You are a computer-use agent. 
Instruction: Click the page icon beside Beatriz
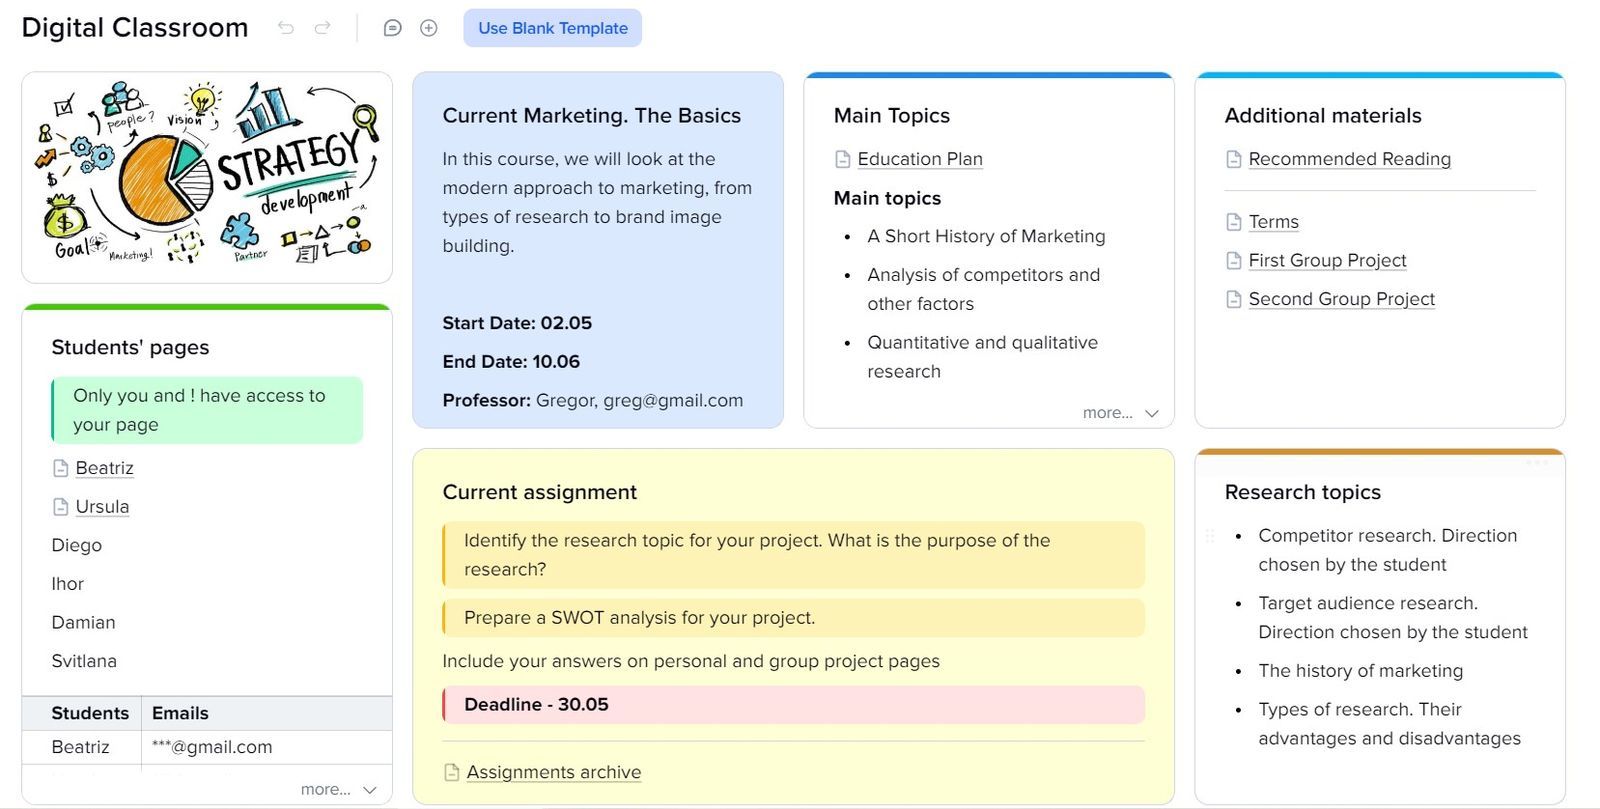59,467
